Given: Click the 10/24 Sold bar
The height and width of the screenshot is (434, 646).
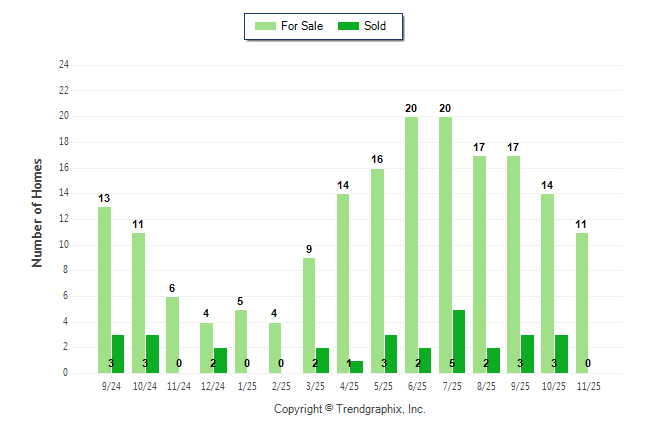Looking at the screenshot, I should (x=152, y=354).
